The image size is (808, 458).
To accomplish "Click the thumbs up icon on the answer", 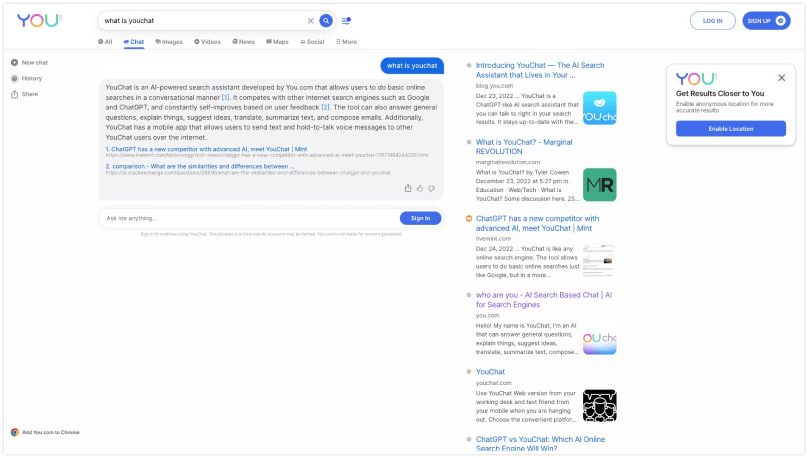I will pos(420,188).
